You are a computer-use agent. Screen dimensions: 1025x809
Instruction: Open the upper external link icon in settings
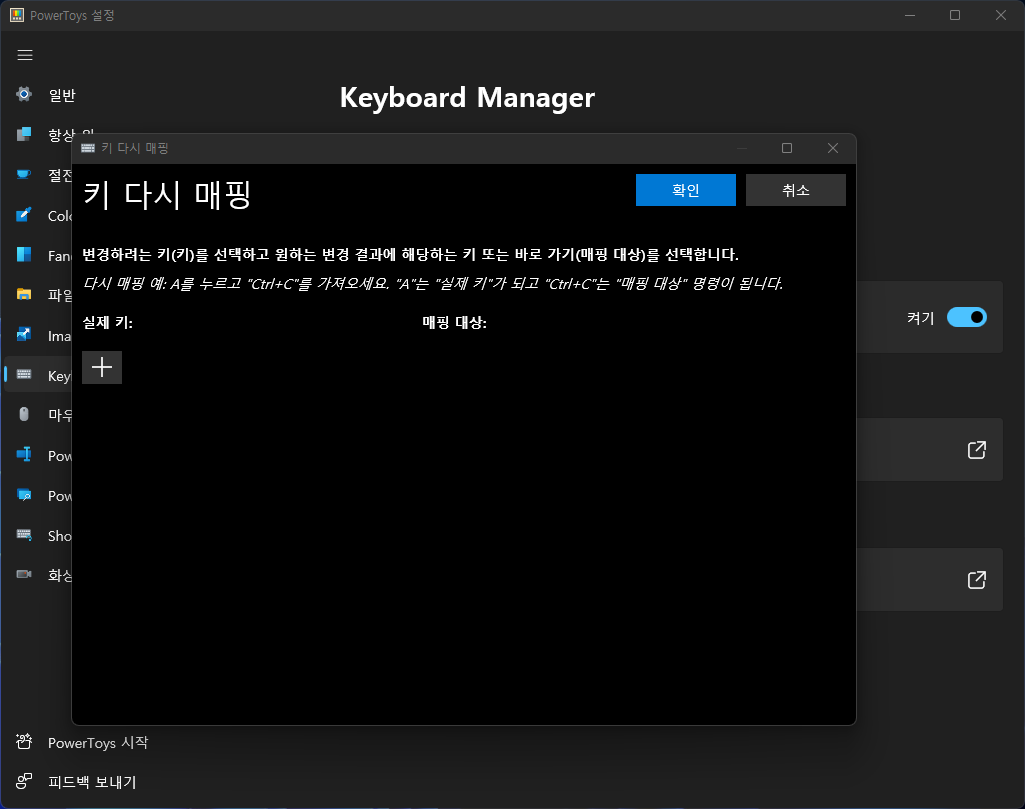click(977, 450)
